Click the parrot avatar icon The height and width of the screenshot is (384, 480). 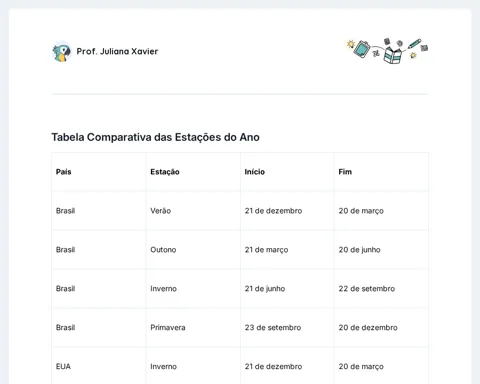62,52
